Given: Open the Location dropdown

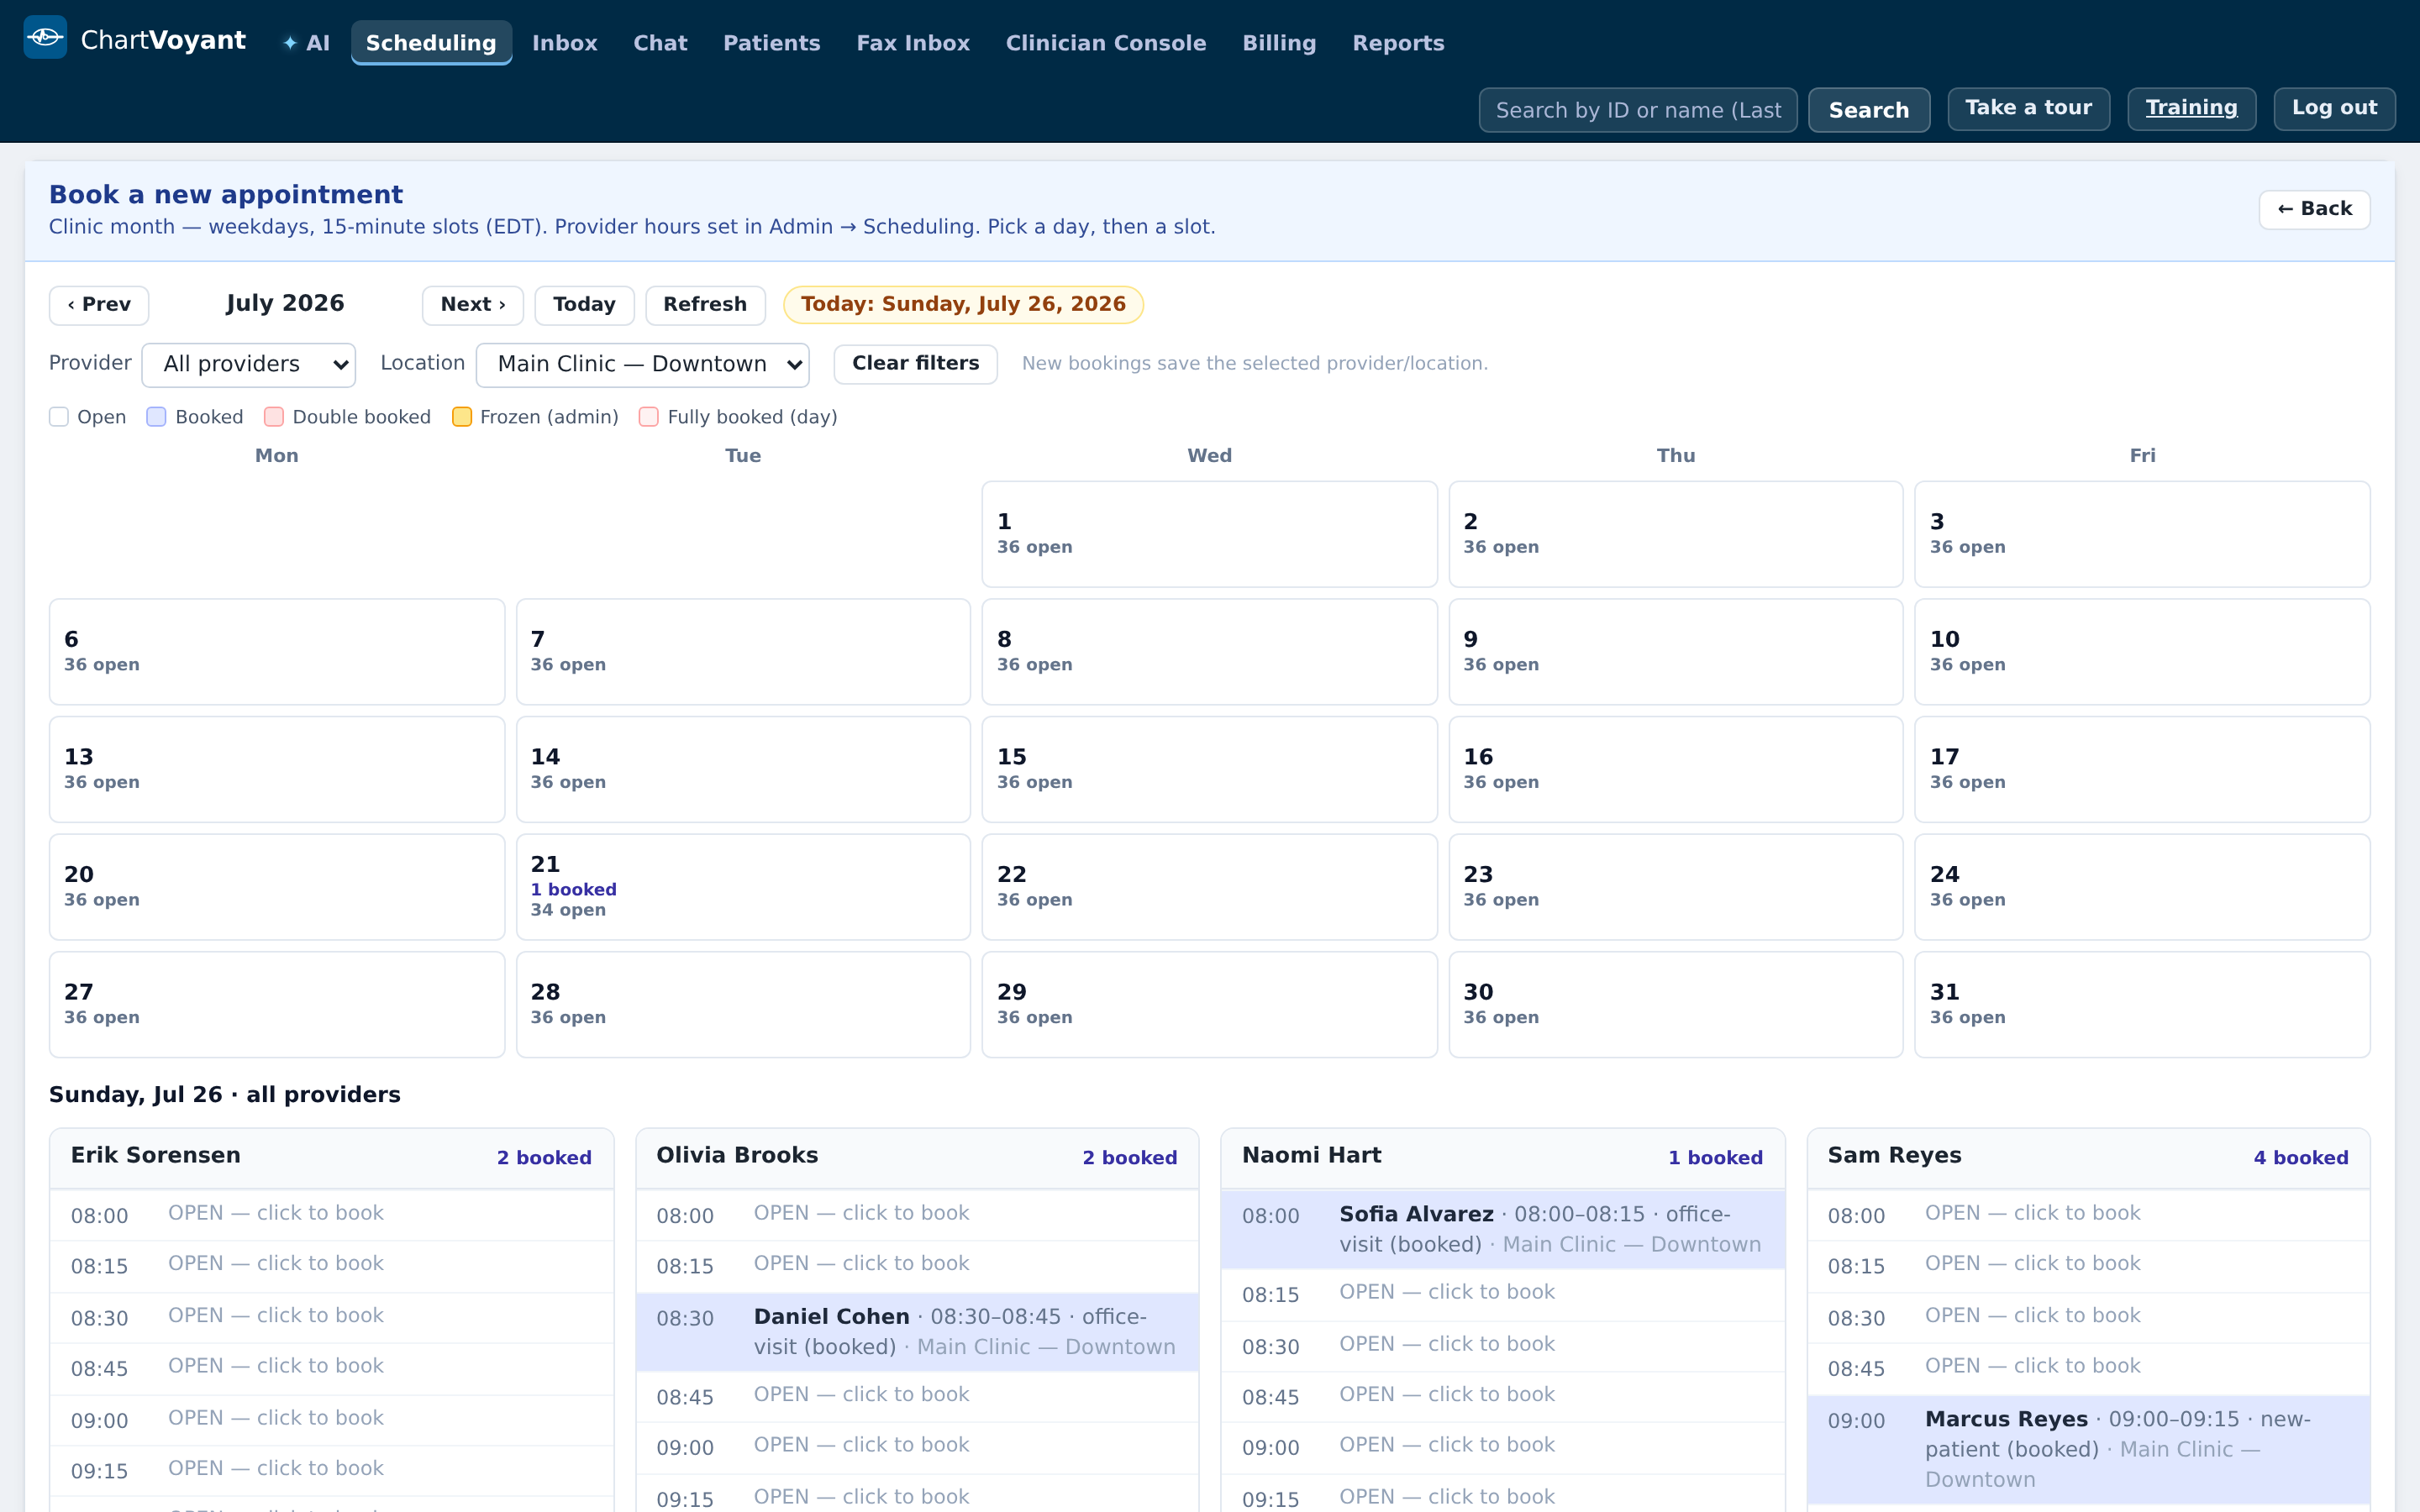Looking at the screenshot, I should 642,364.
